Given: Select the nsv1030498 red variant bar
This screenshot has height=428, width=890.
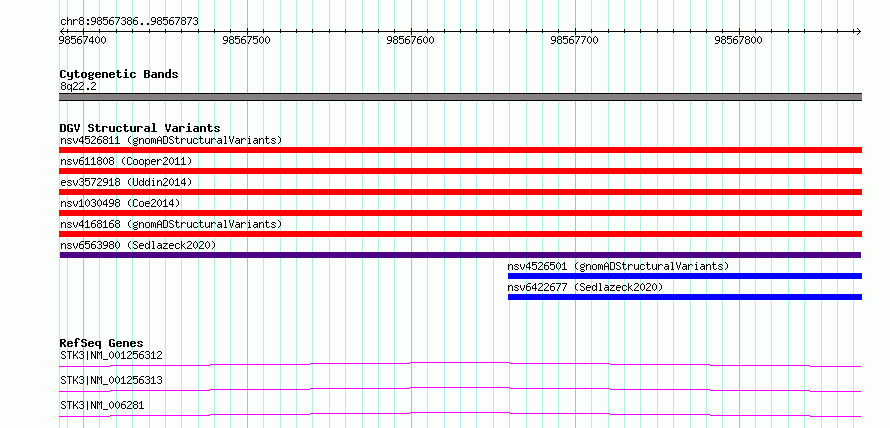Looking at the screenshot, I should (461, 213).
